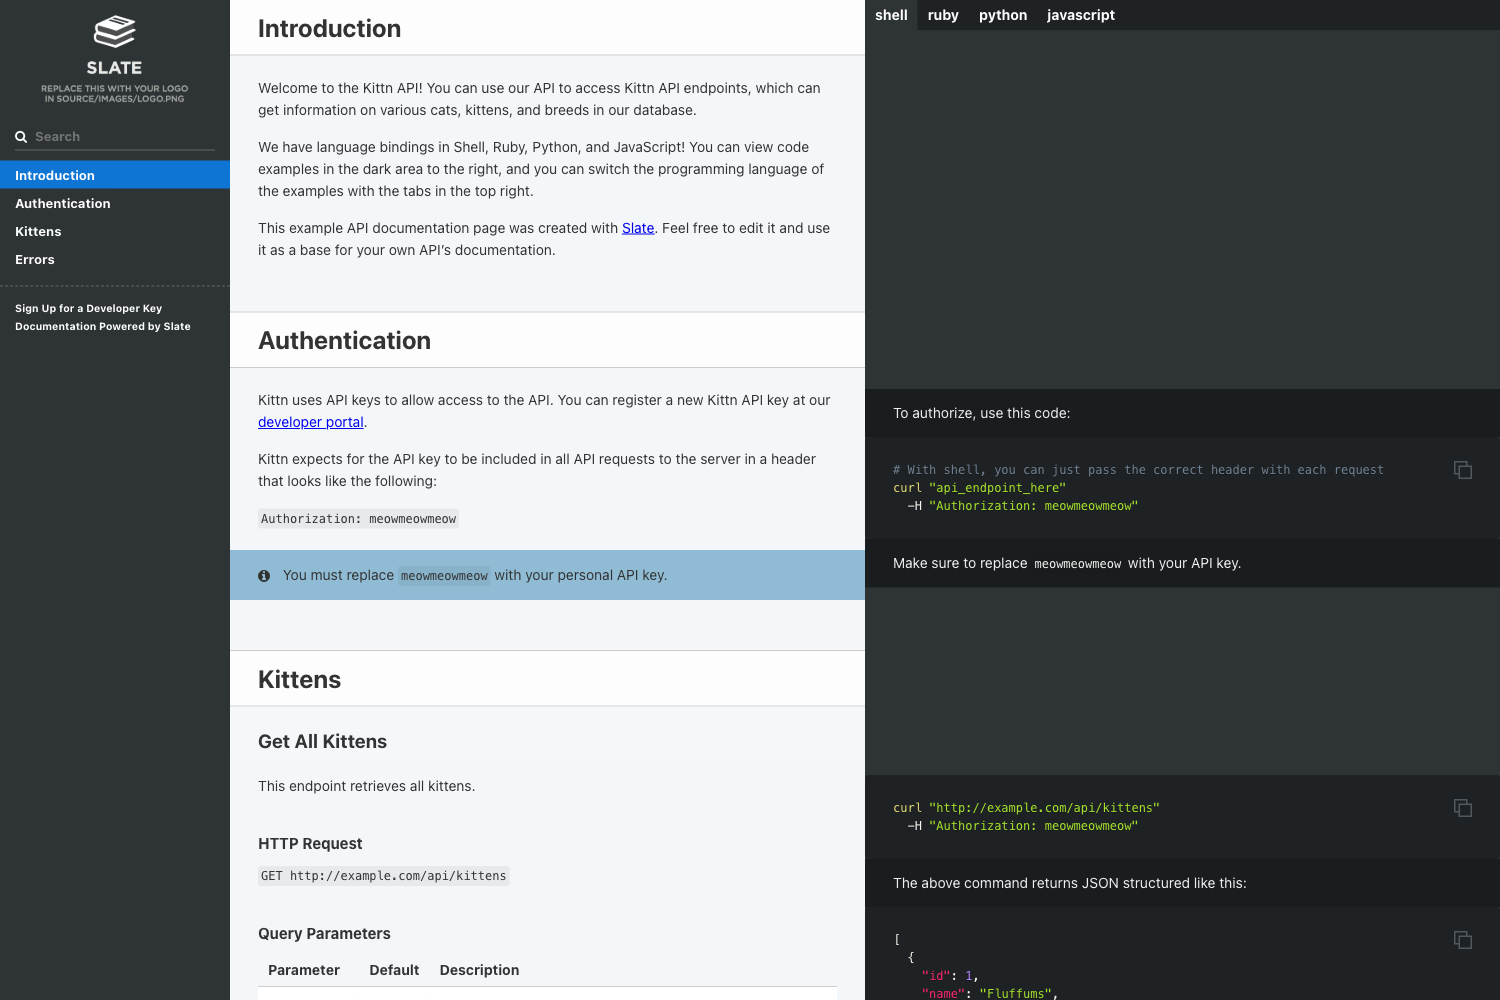Select the shell language tab
This screenshot has width=1500, height=1000.
tap(891, 15)
